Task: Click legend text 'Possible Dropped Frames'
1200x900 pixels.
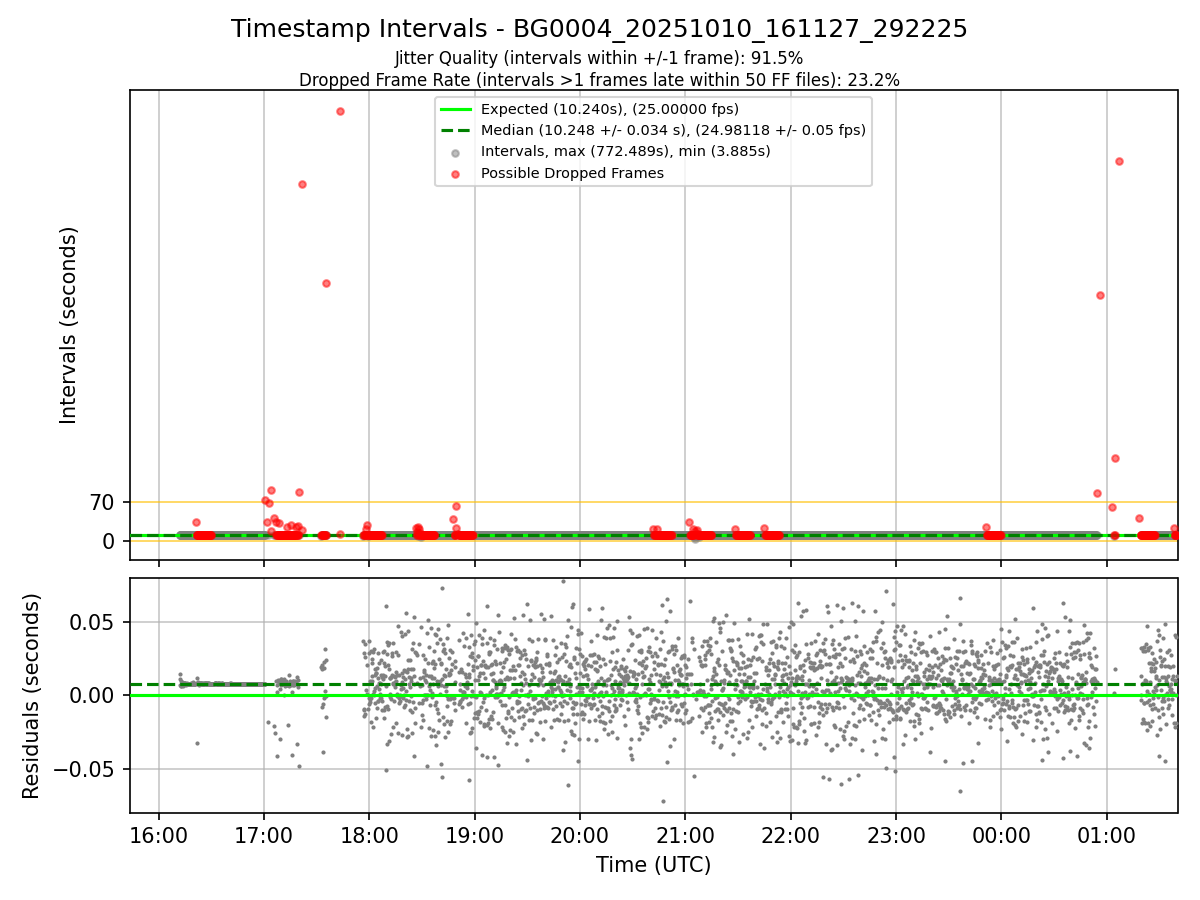Action: pyautogui.click(x=572, y=173)
